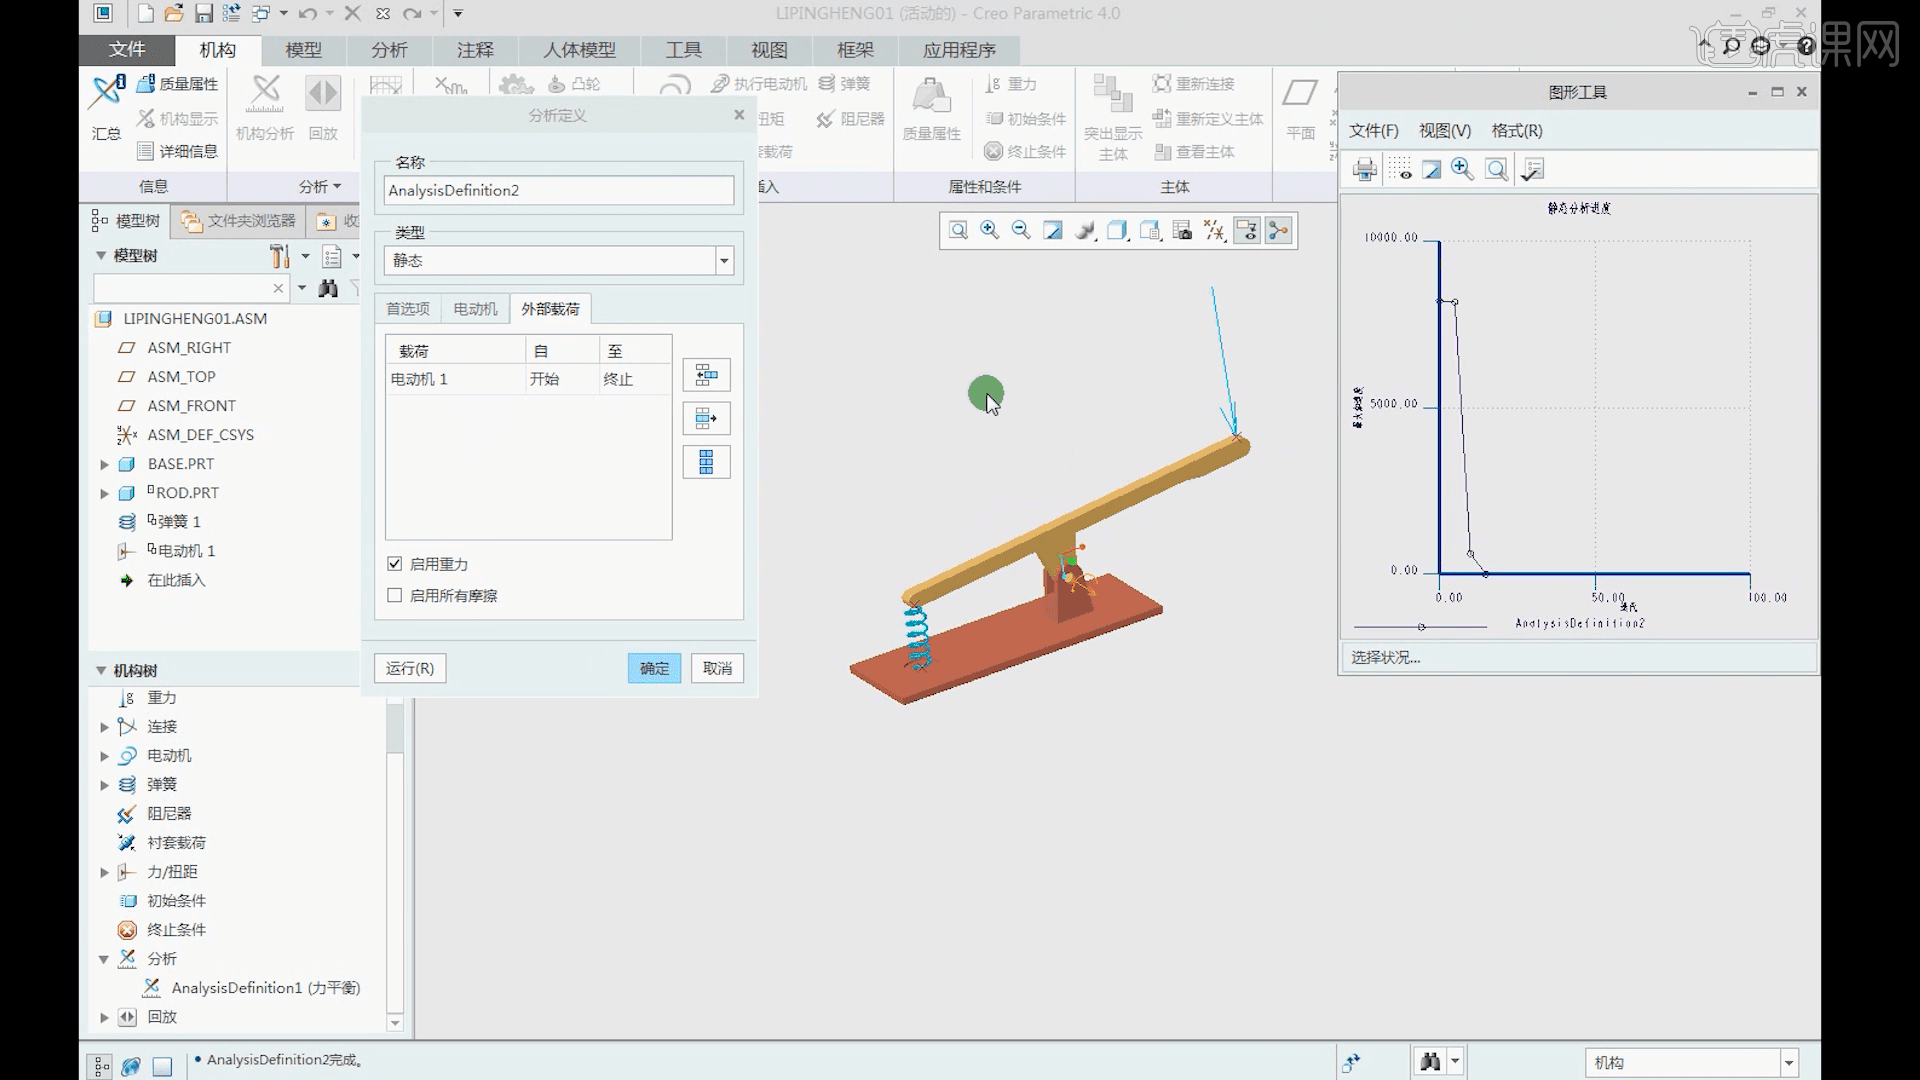Click the zoom out icon in the graphics toolbar
The width and height of the screenshot is (1920, 1080).
click(1021, 231)
